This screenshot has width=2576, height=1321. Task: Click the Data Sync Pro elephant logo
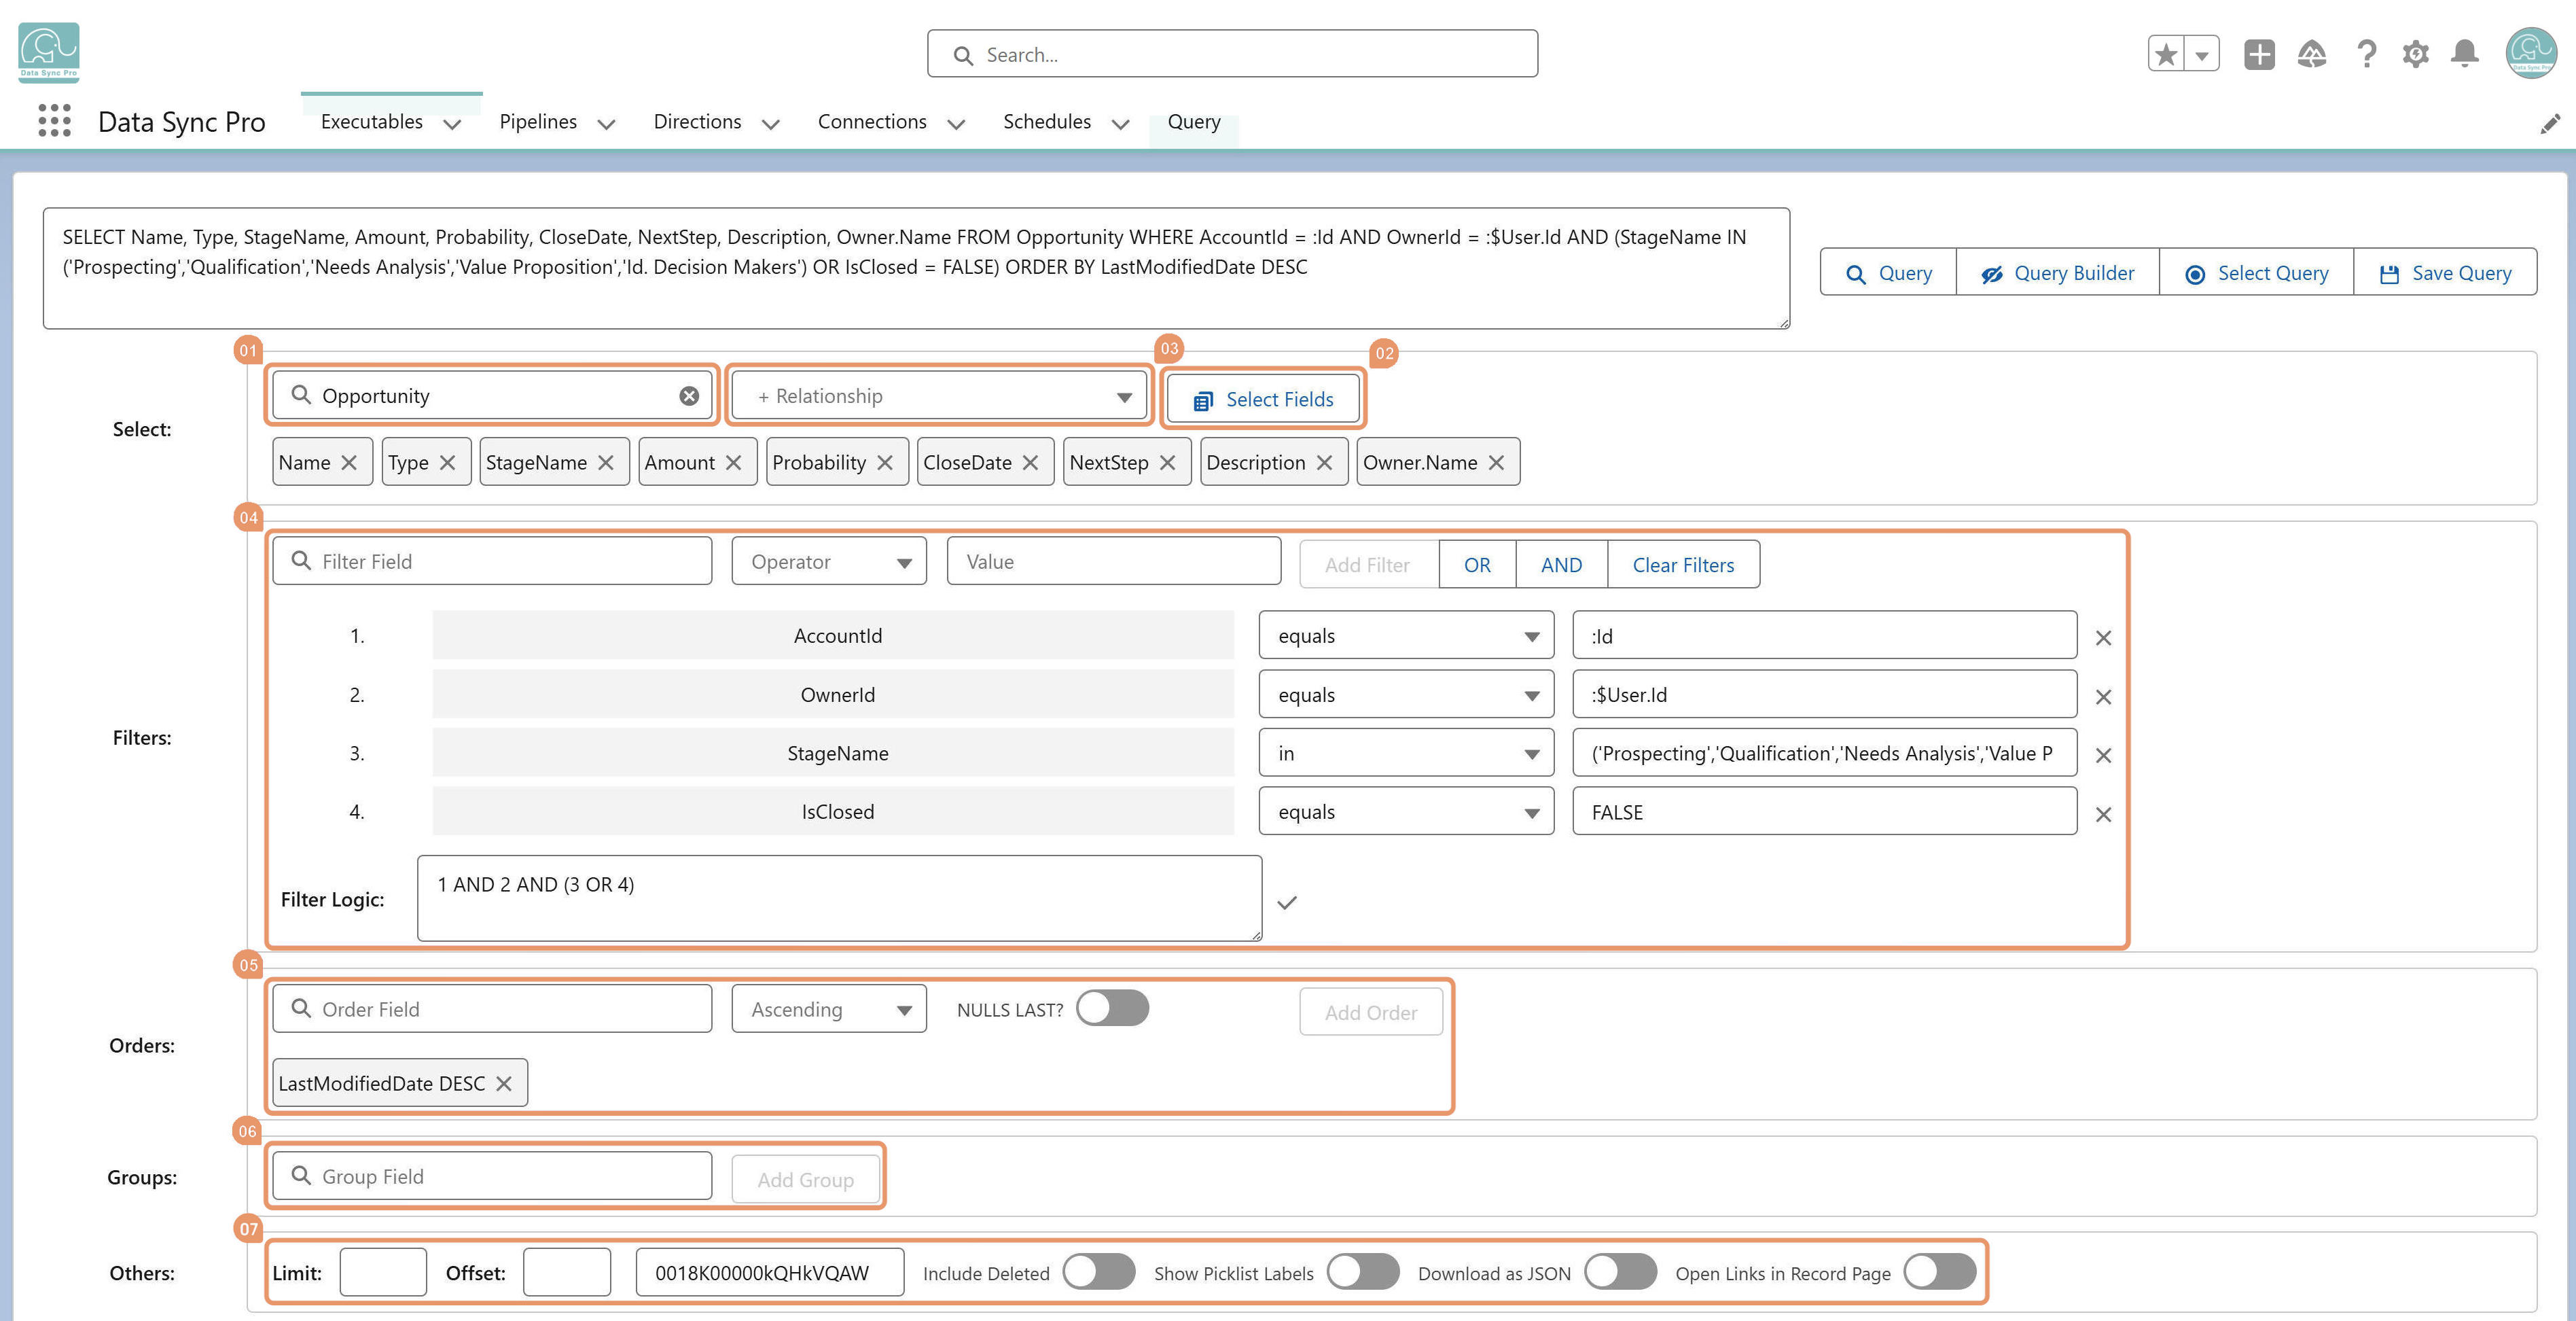coord(49,52)
